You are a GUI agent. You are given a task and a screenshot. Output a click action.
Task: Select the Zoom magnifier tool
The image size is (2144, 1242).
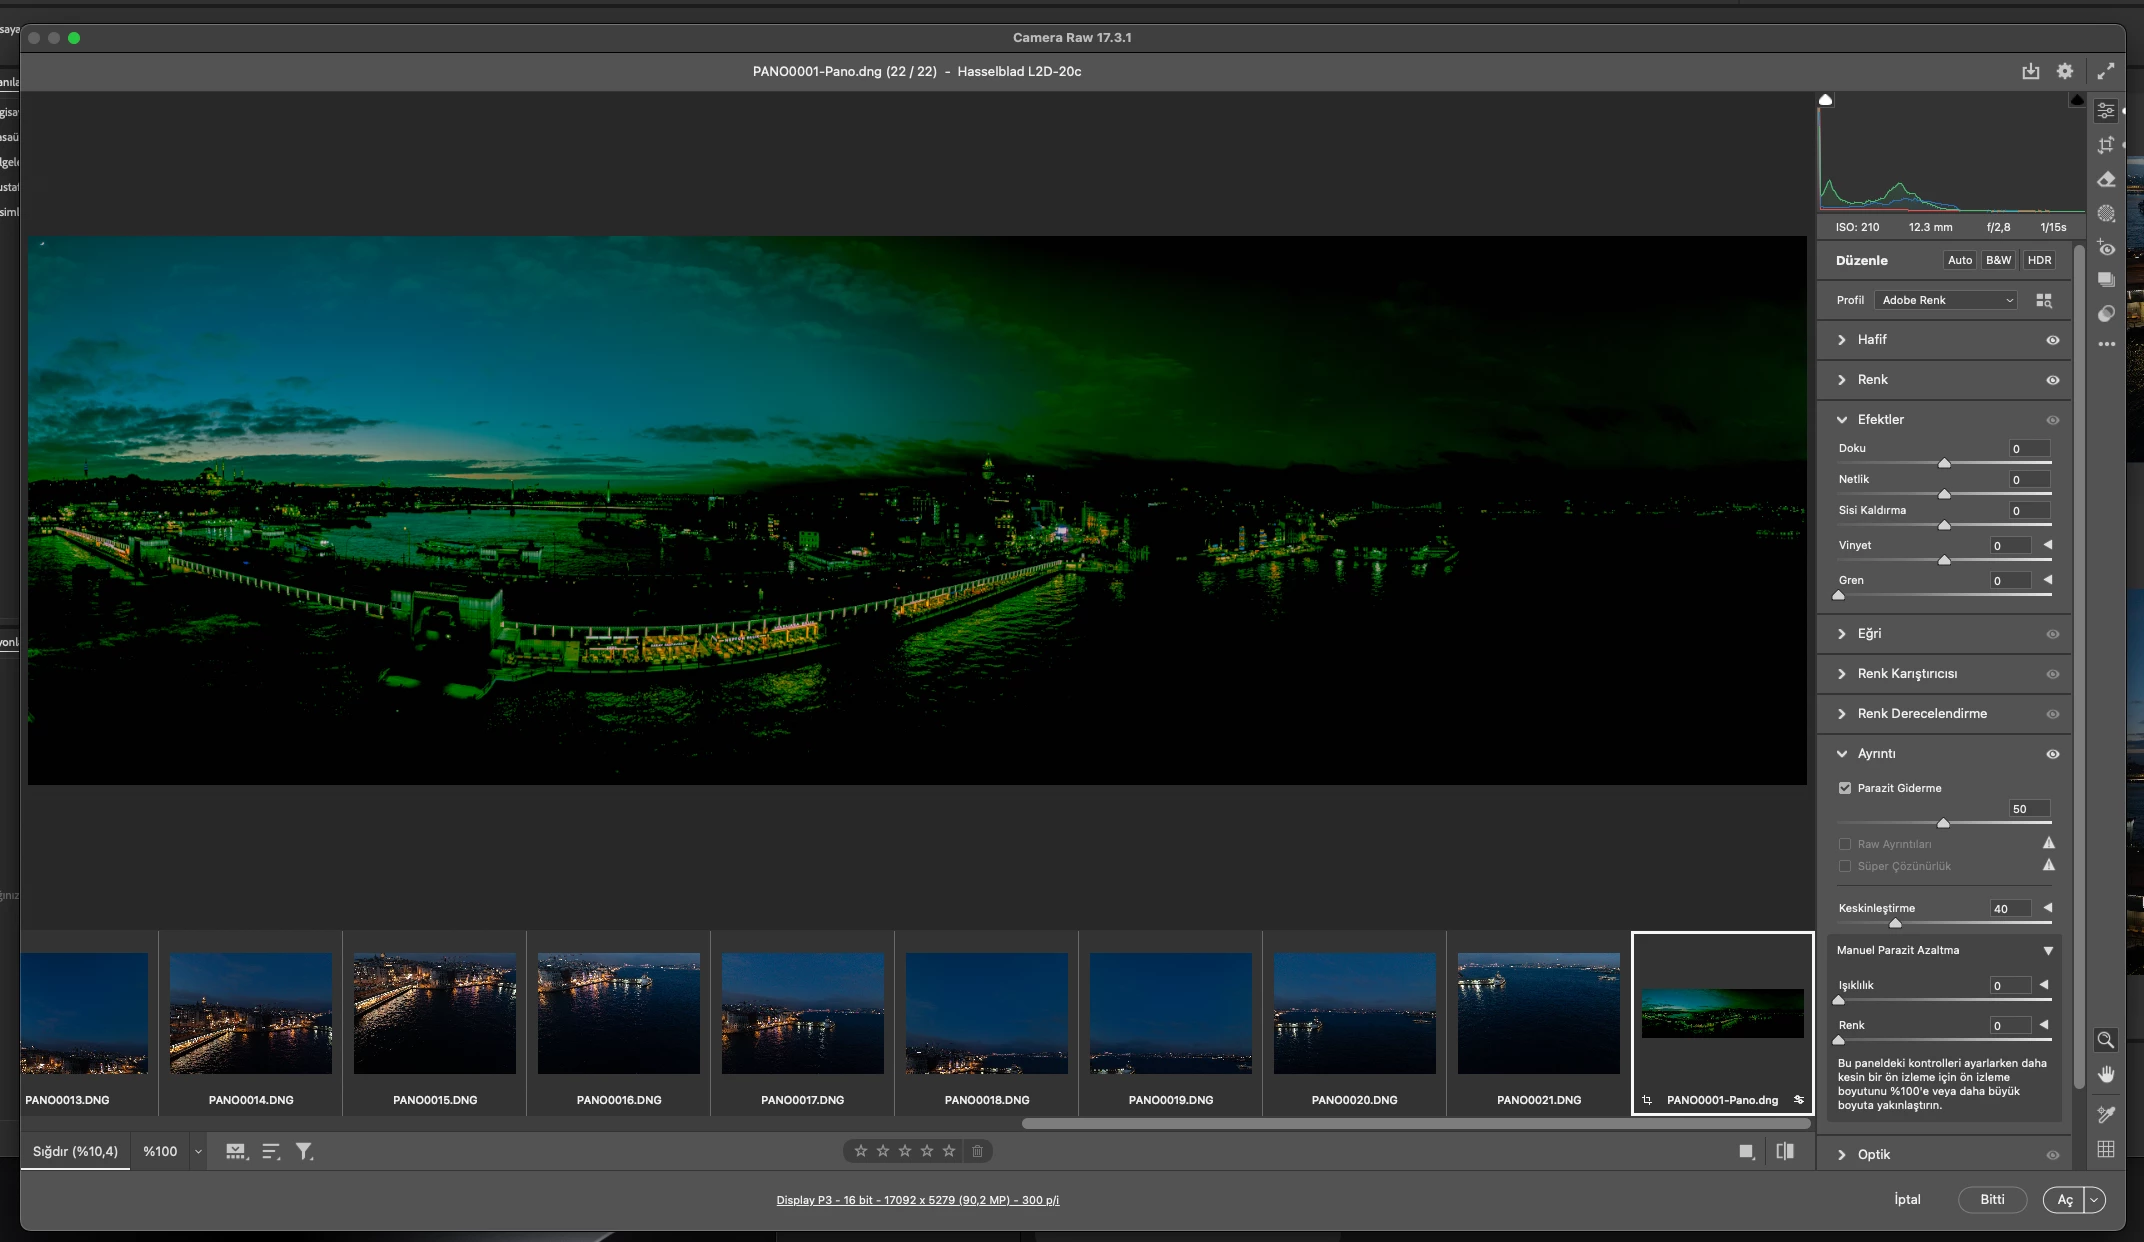tap(2105, 1040)
